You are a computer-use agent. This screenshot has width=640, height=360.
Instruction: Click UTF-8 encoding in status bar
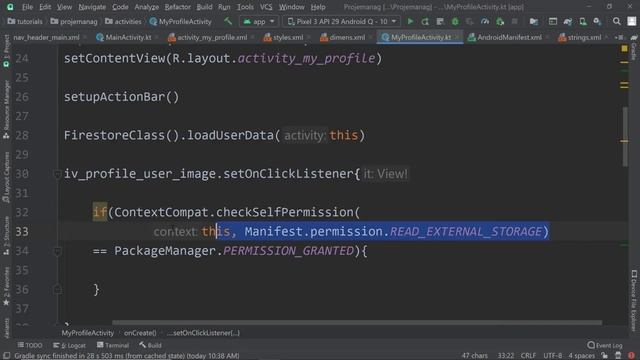553,356
